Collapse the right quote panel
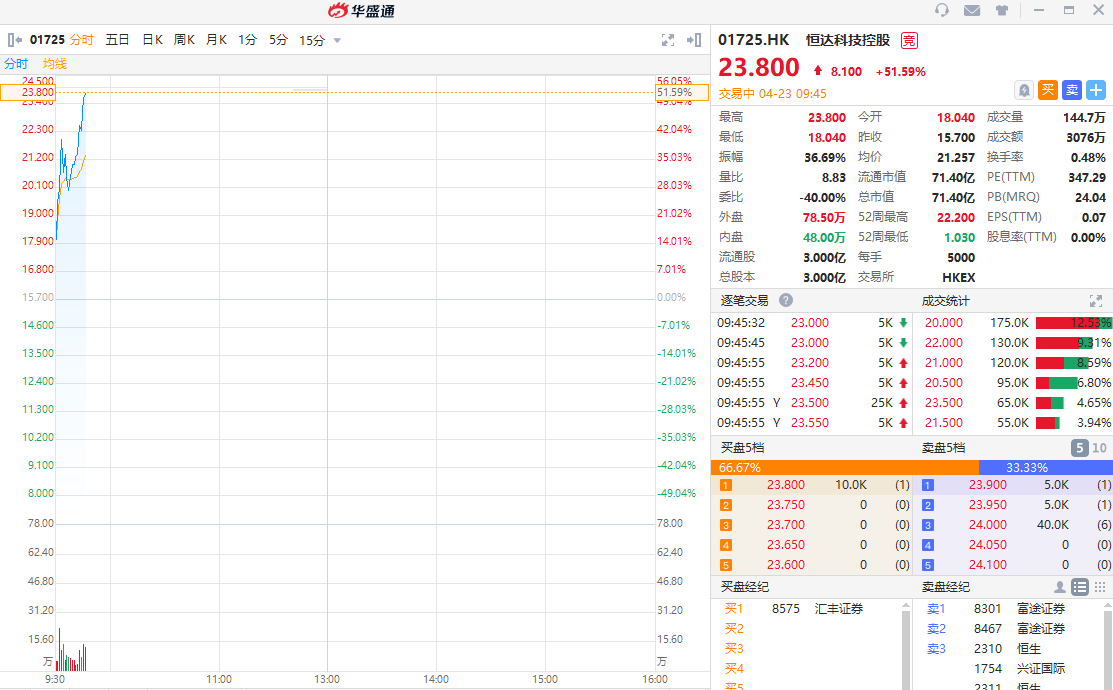This screenshot has width=1113, height=690. (695, 40)
